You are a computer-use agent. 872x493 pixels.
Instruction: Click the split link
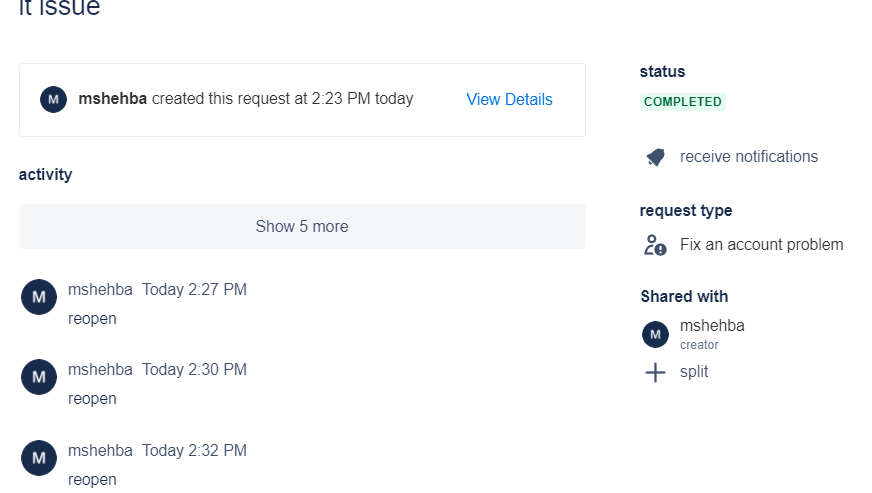694,372
